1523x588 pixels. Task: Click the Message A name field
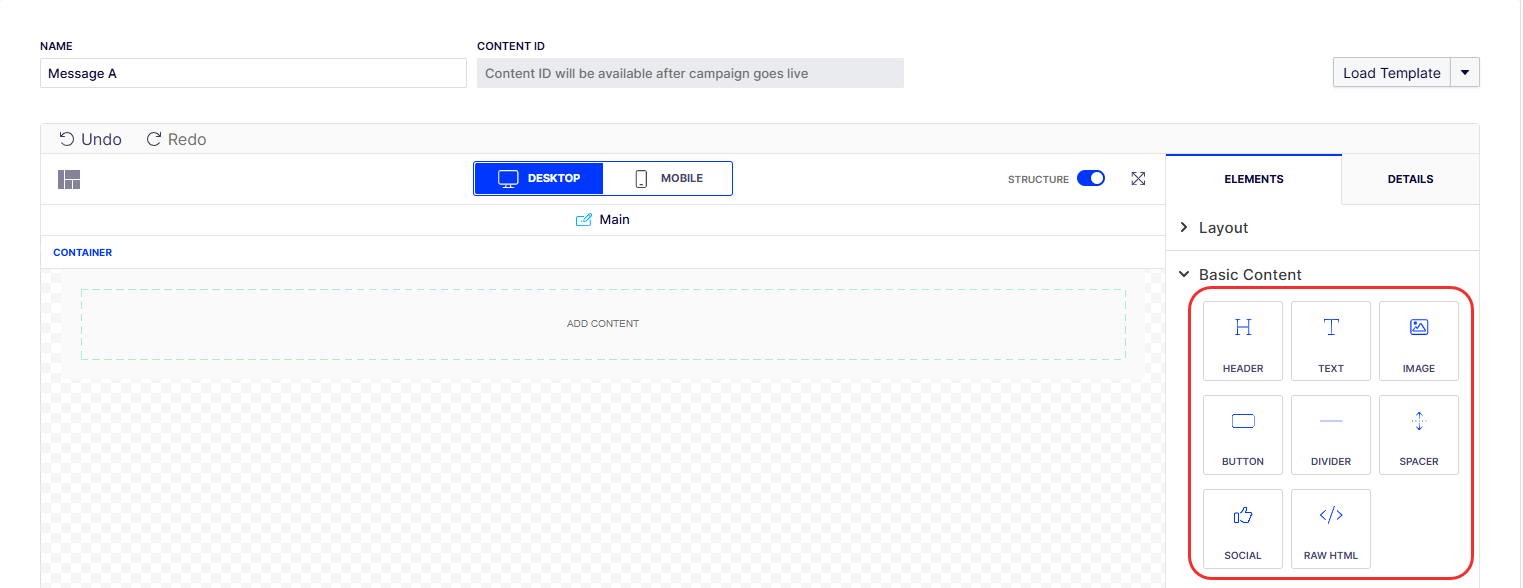[253, 73]
